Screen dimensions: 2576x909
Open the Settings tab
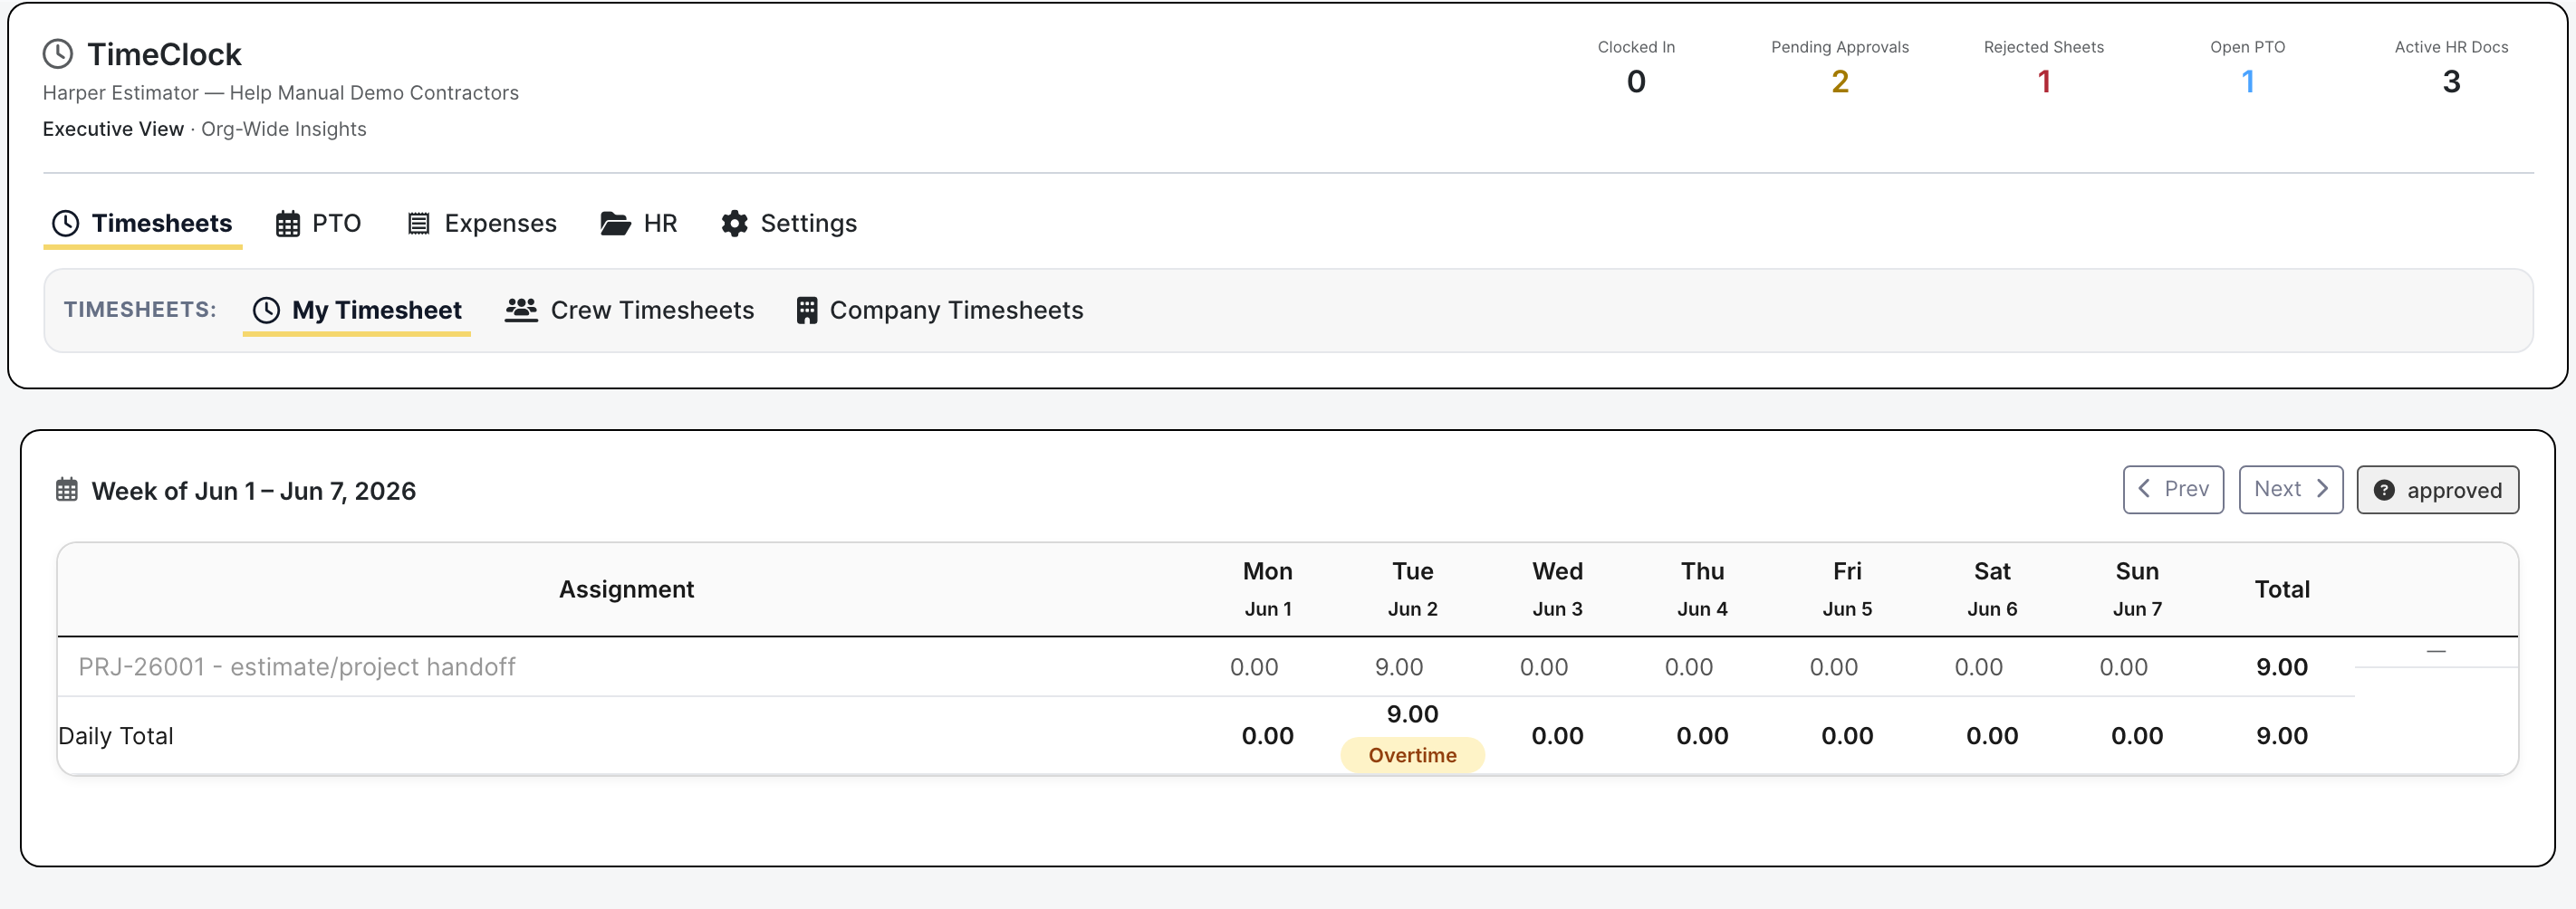789,223
